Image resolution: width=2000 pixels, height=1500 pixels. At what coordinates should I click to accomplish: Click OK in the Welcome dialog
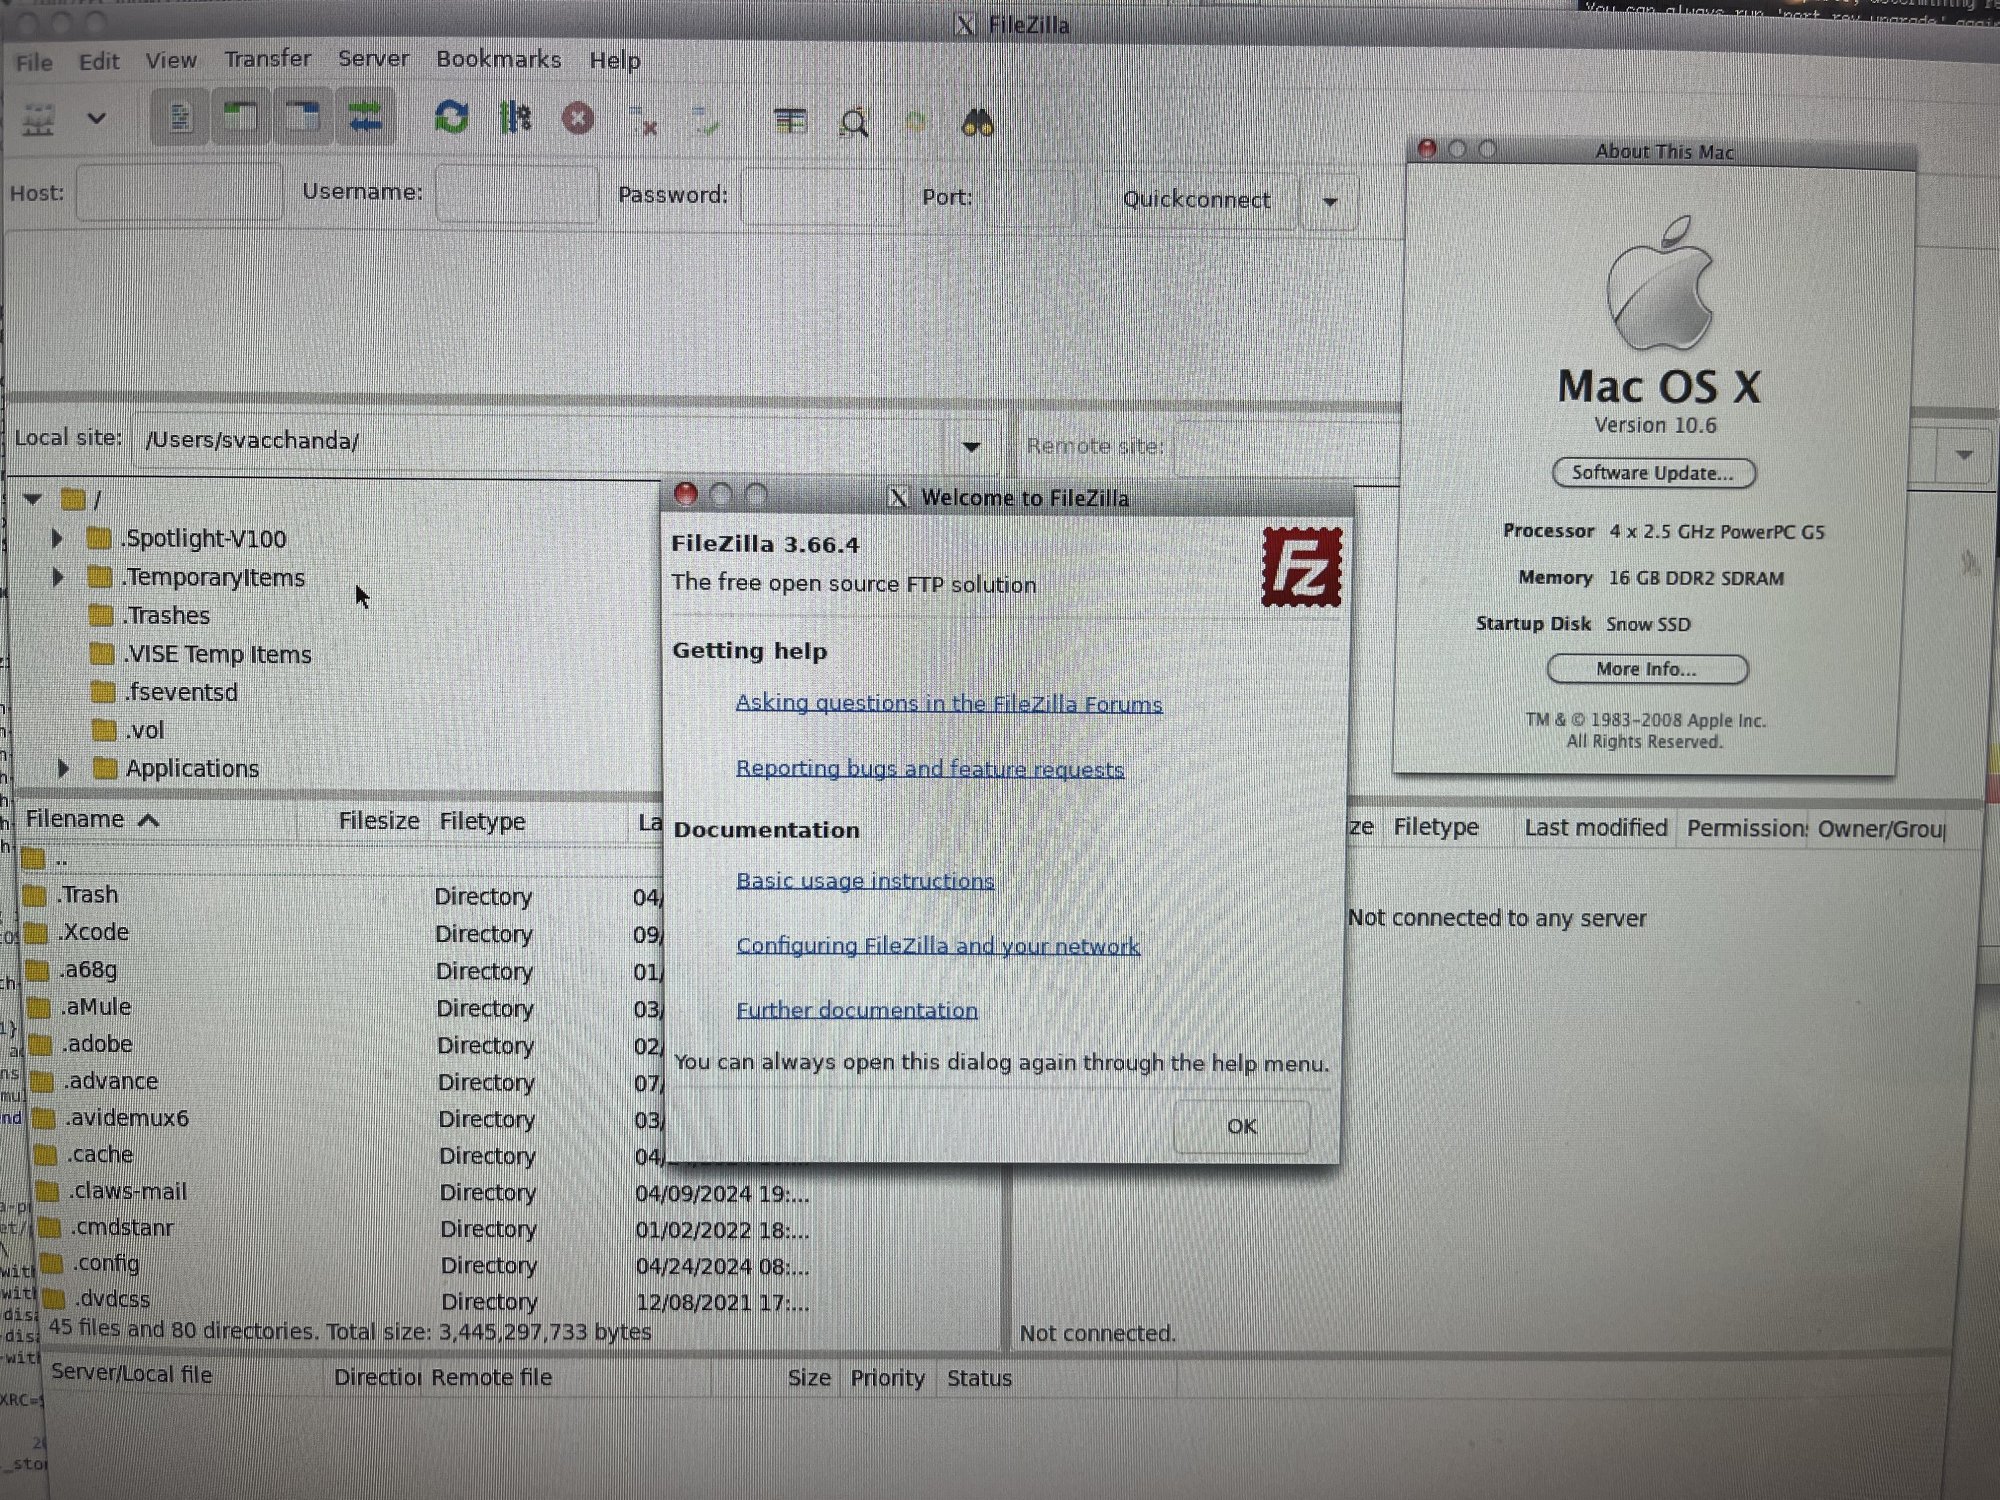click(1241, 1126)
